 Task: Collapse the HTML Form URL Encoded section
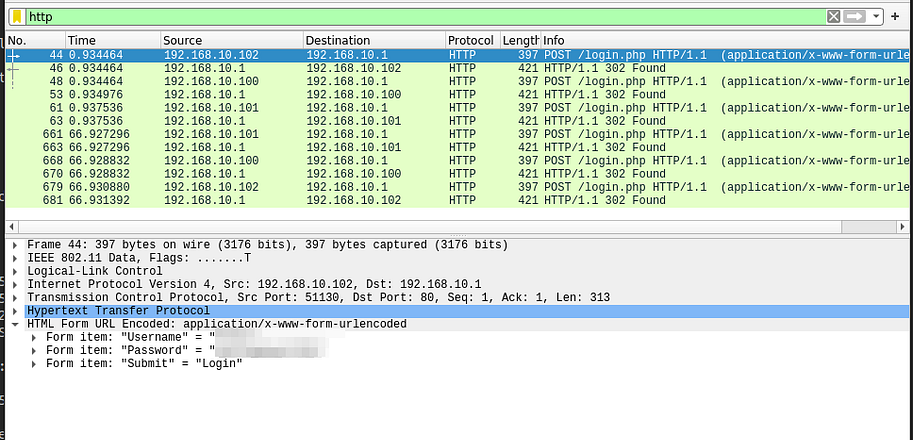14,324
